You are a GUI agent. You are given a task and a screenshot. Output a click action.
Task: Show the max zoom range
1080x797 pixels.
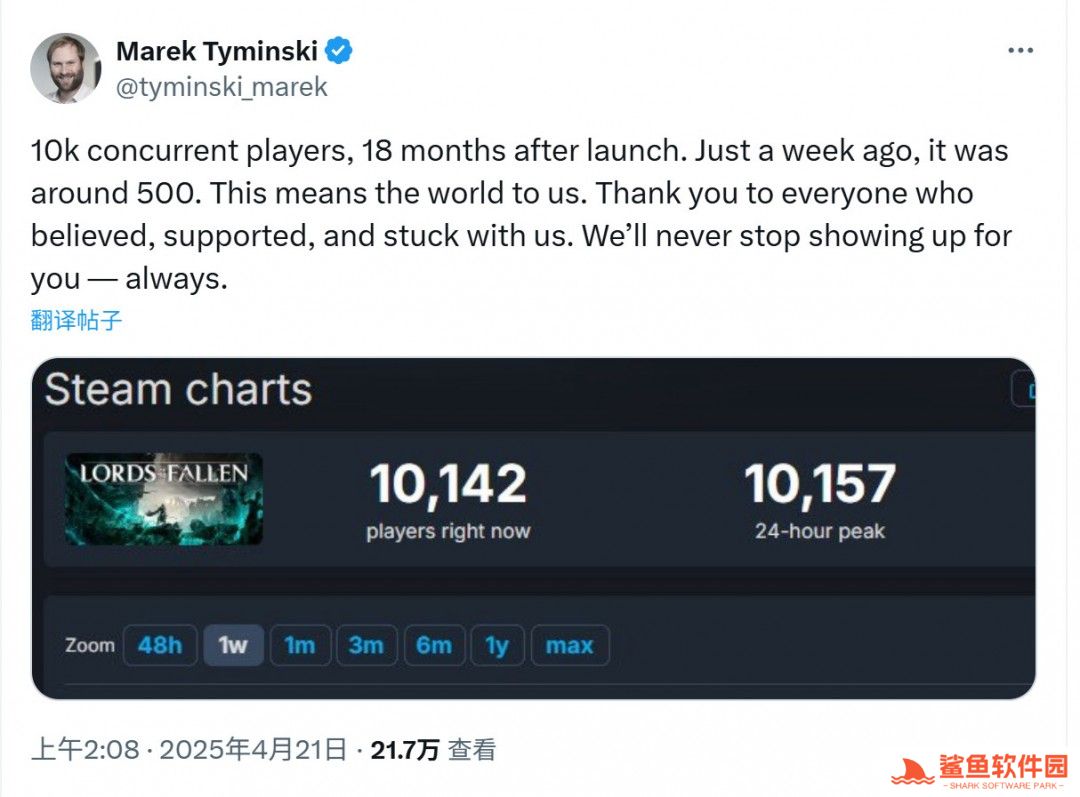569,645
